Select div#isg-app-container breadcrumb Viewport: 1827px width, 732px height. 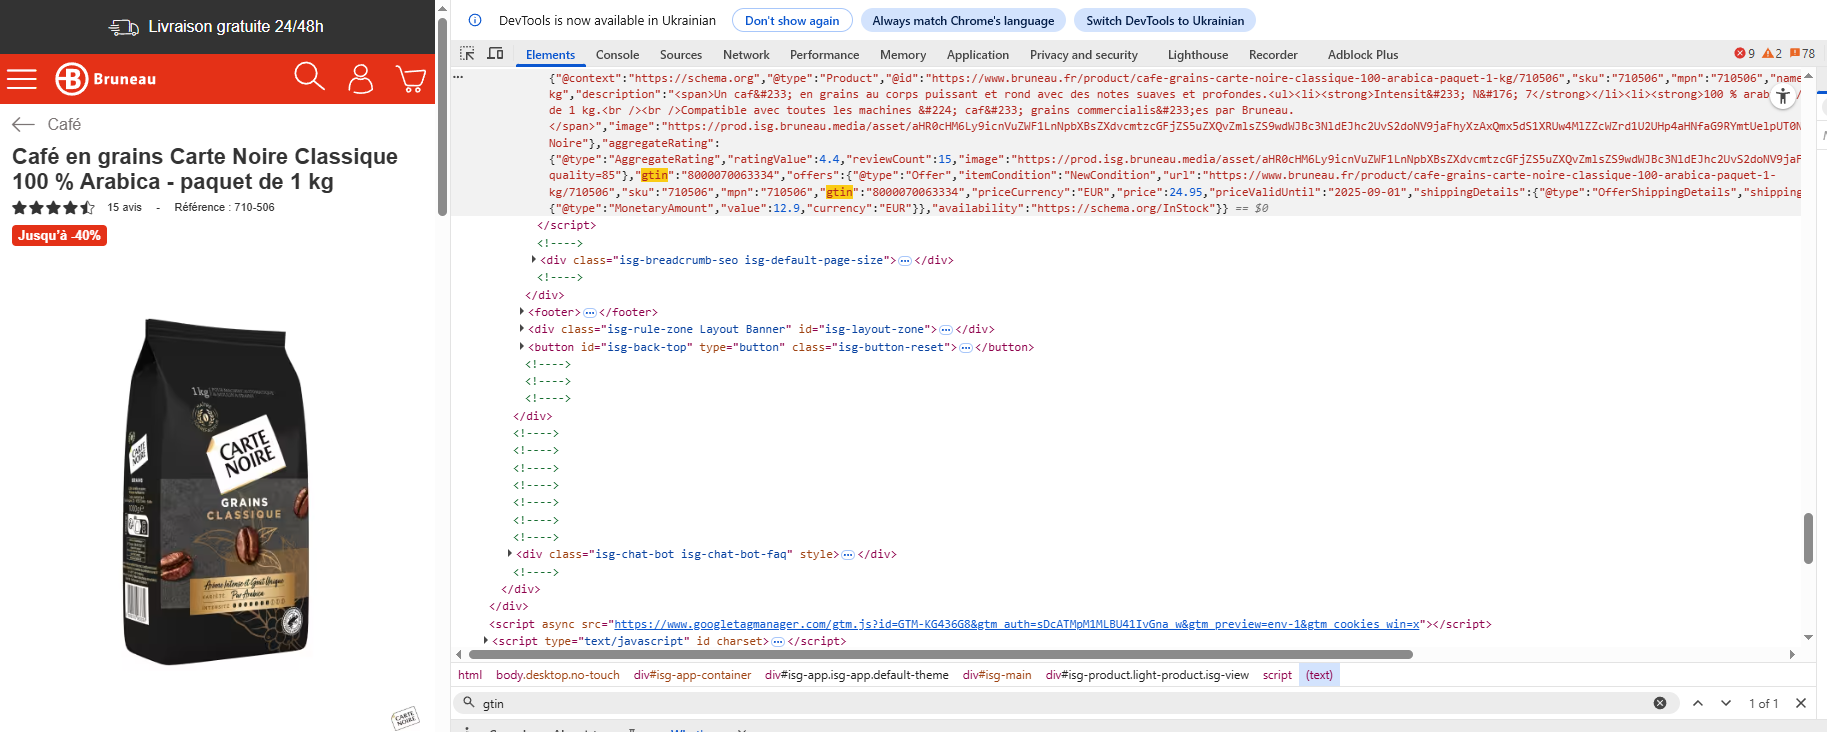tap(692, 675)
